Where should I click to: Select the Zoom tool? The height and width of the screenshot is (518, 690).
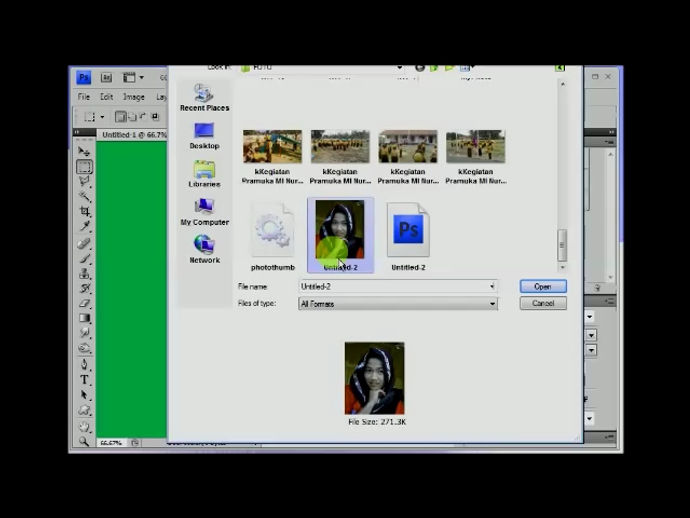tap(84, 441)
